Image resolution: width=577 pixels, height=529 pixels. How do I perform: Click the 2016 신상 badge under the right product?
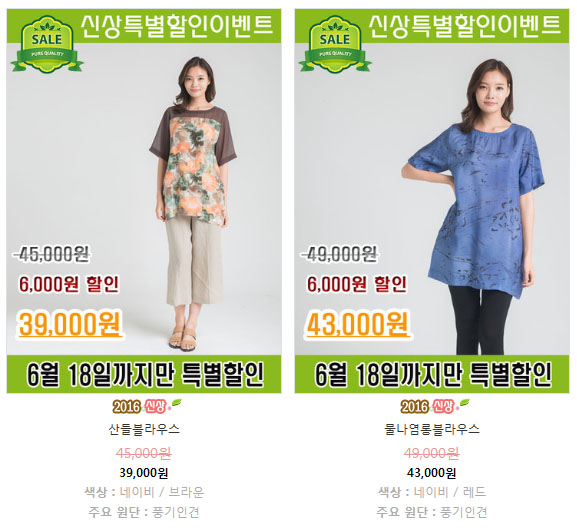coord(435,406)
